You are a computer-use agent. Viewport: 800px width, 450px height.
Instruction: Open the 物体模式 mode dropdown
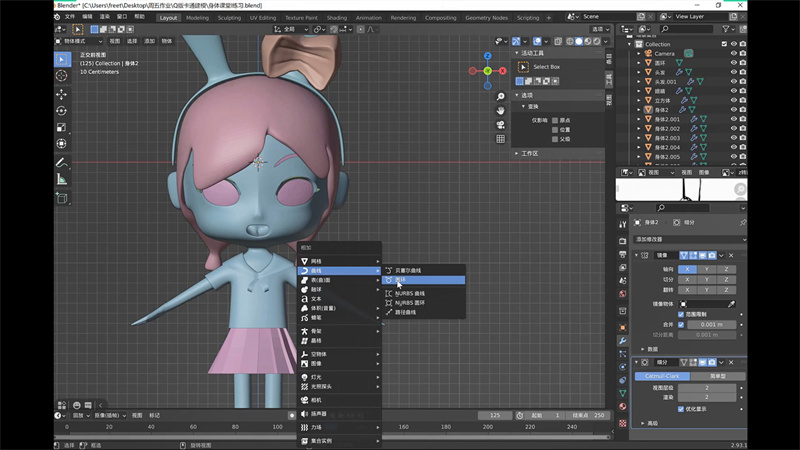click(x=79, y=41)
